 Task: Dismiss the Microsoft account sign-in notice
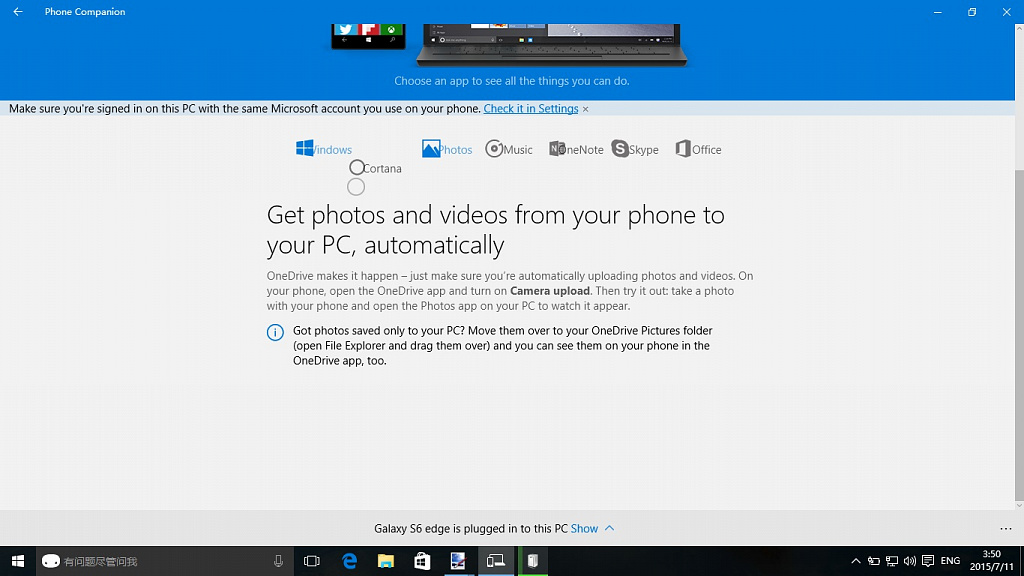tap(586, 109)
